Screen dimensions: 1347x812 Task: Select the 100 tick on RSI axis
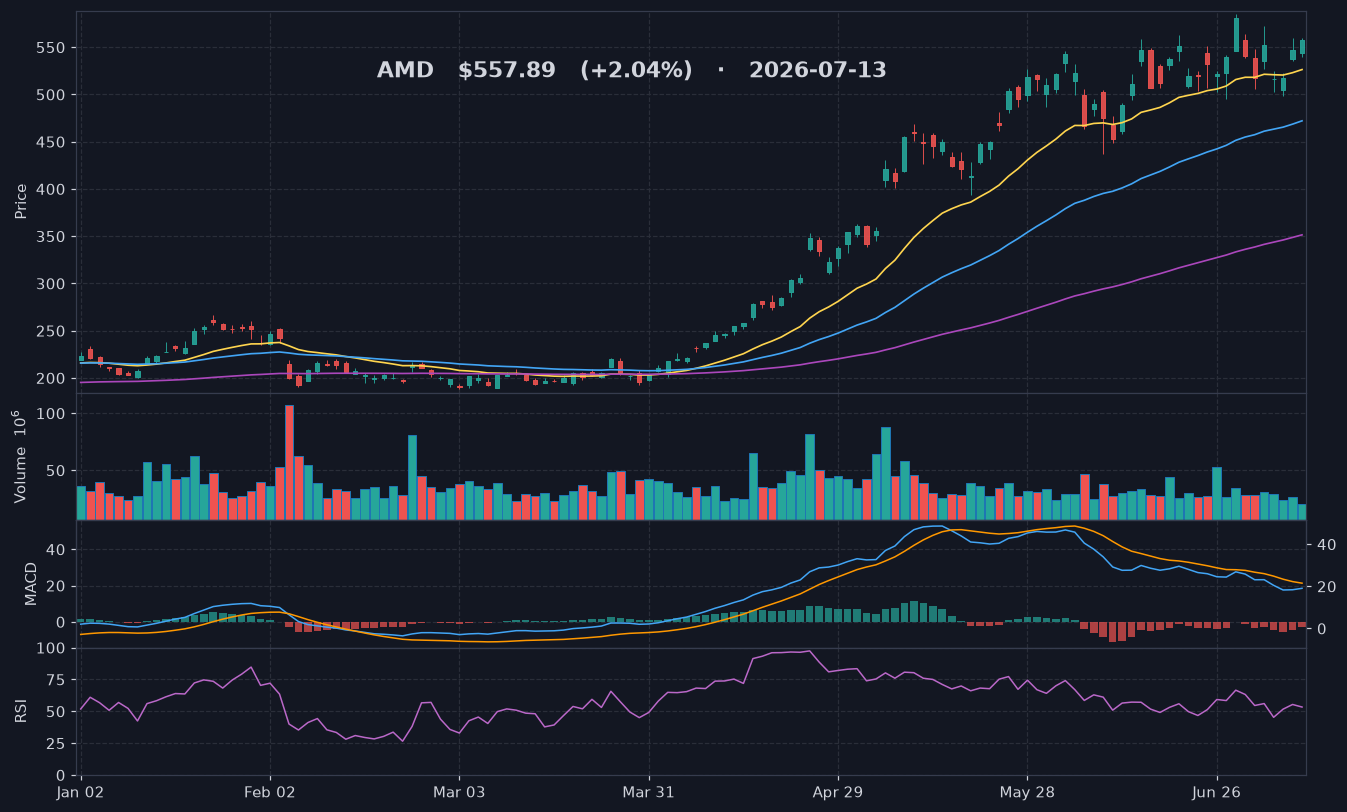51,648
